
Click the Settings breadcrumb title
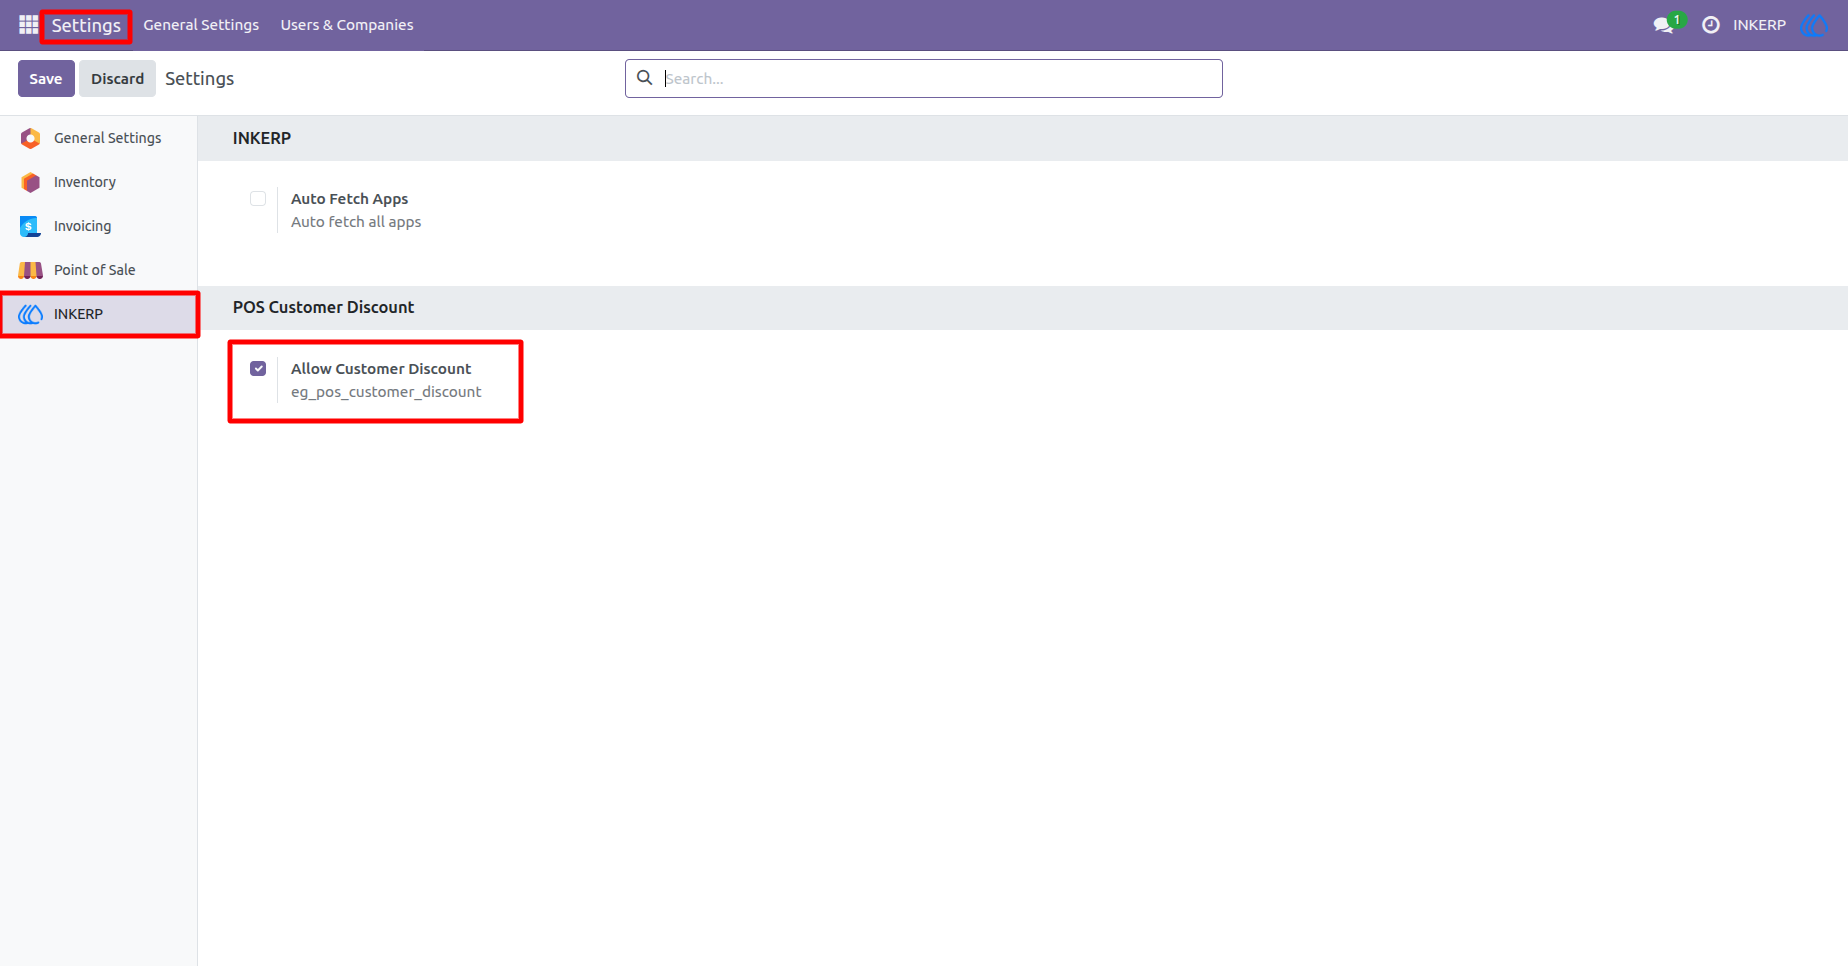pyautogui.click(x=200, y=79)
